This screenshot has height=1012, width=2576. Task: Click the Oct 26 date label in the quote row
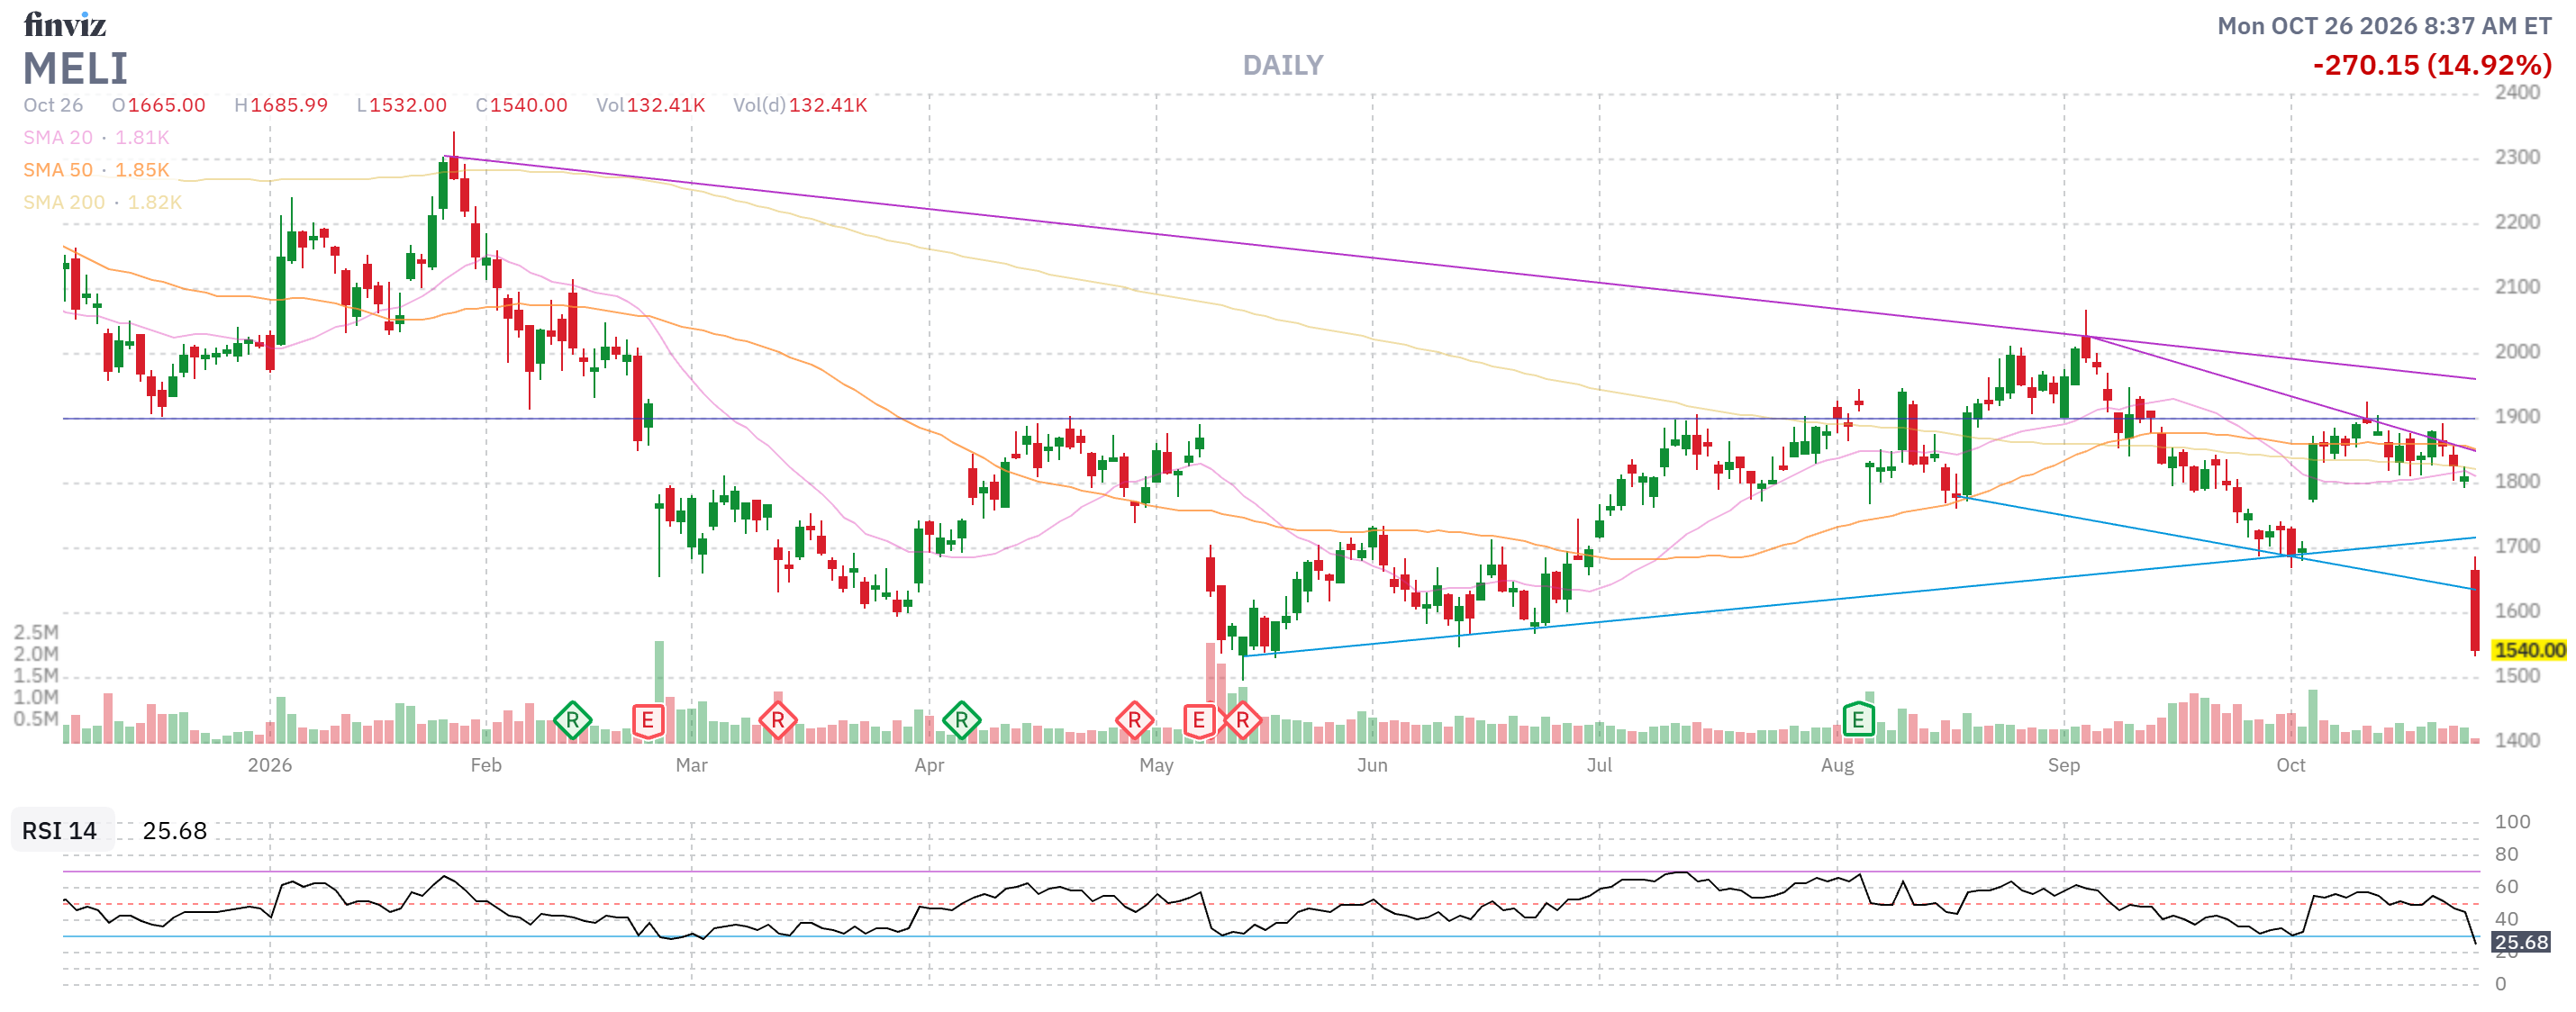(x=53, y=105)
